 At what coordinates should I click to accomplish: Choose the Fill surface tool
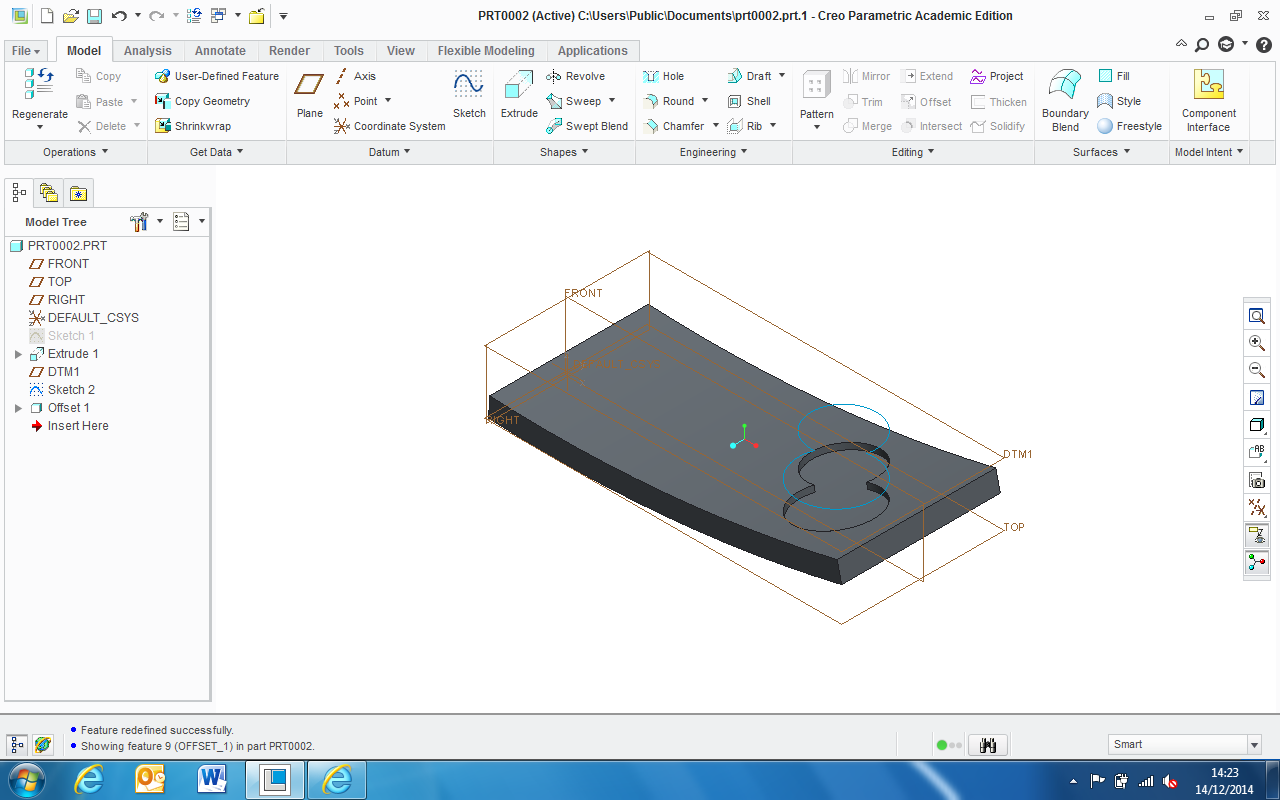tap(1114, 76)
